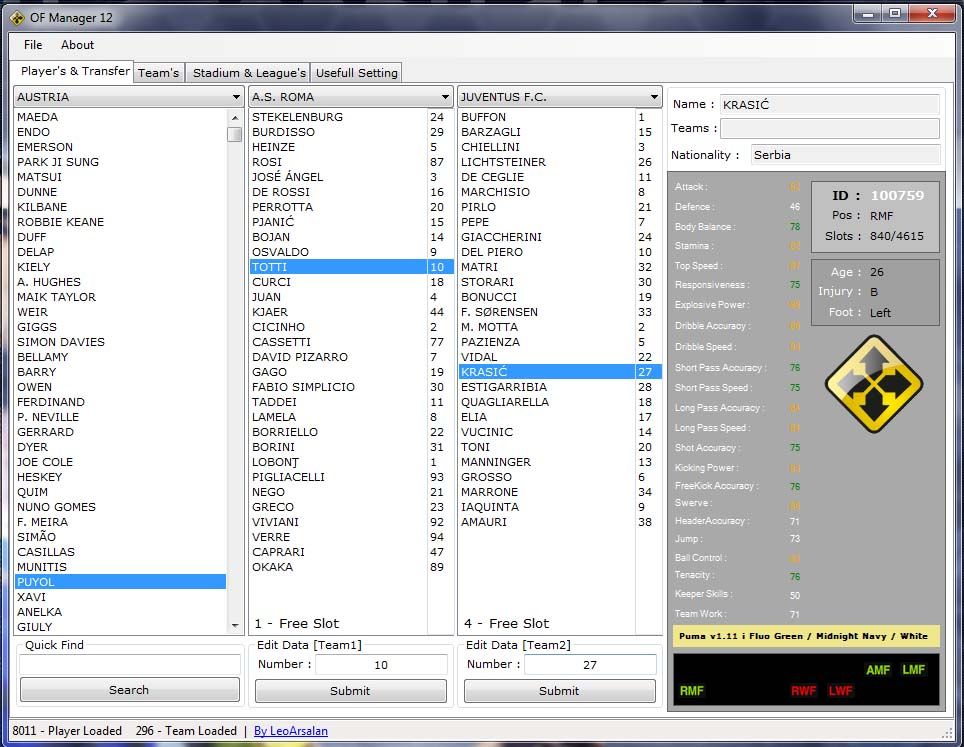Click the RMF position marker
This screenshot has width=964, height=747.
click(x=692, y=691)
